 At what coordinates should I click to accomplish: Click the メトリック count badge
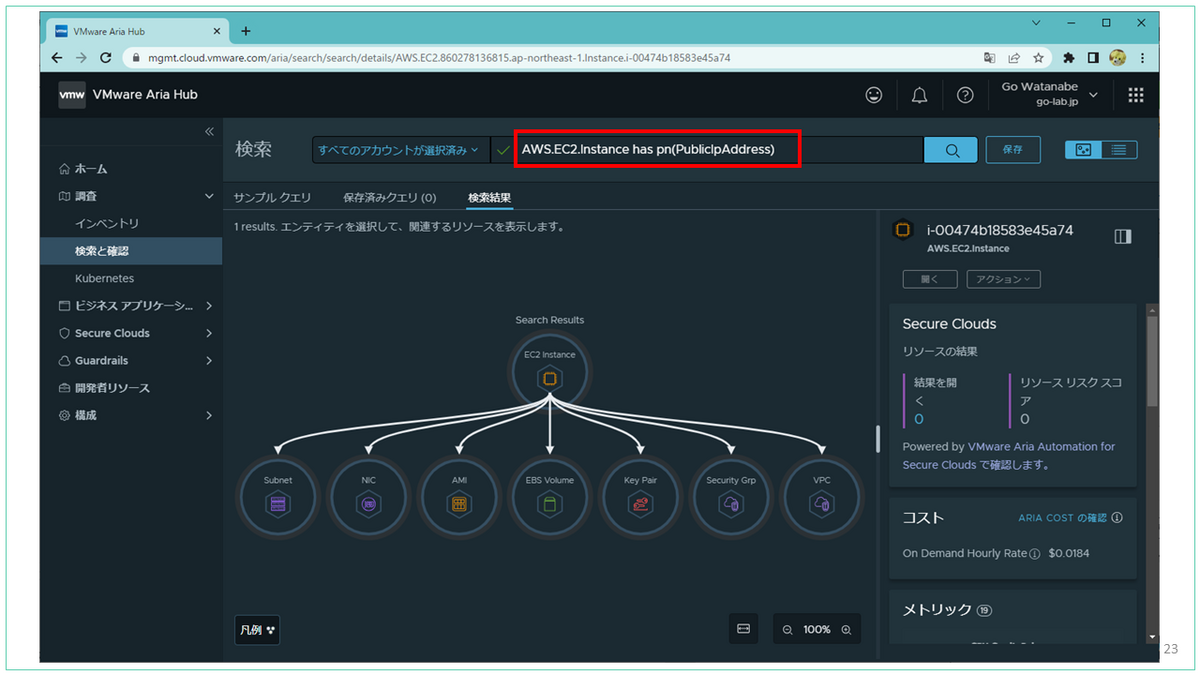point(985,610)
